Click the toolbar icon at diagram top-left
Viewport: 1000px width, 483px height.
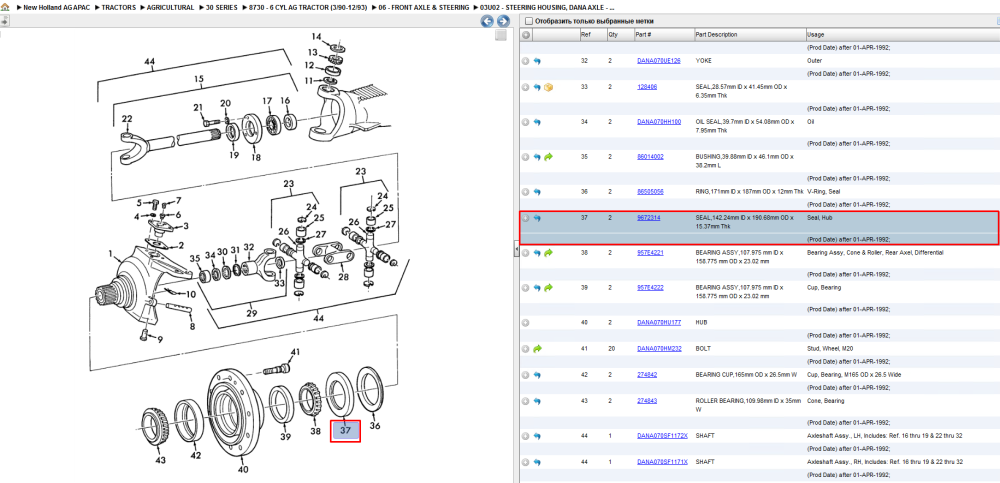[4, 21]
